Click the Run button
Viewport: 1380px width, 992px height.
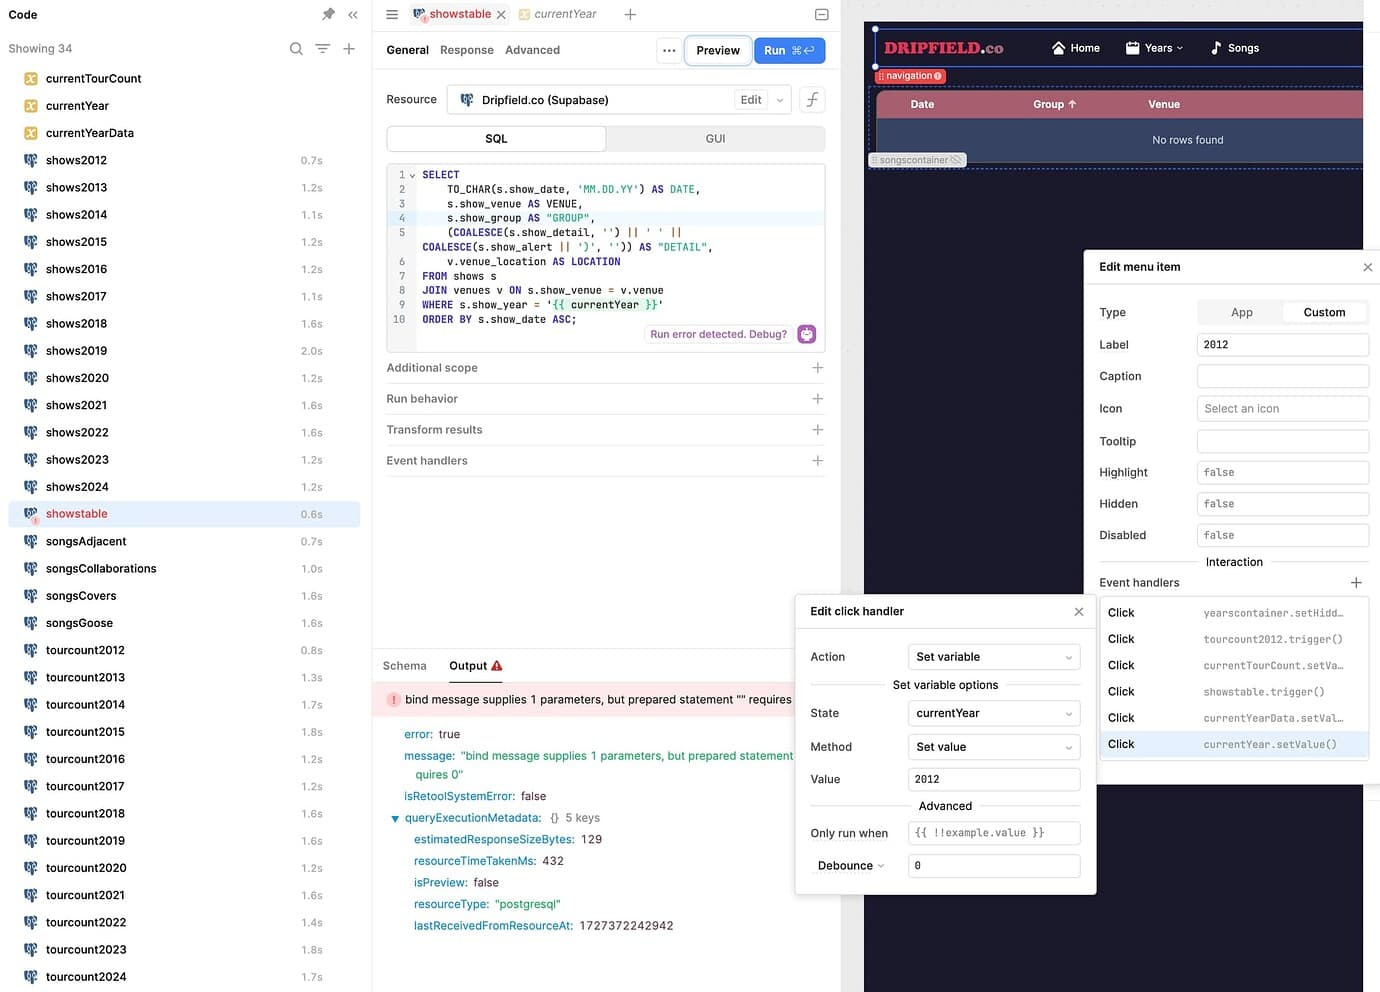(x=789, y=50)
